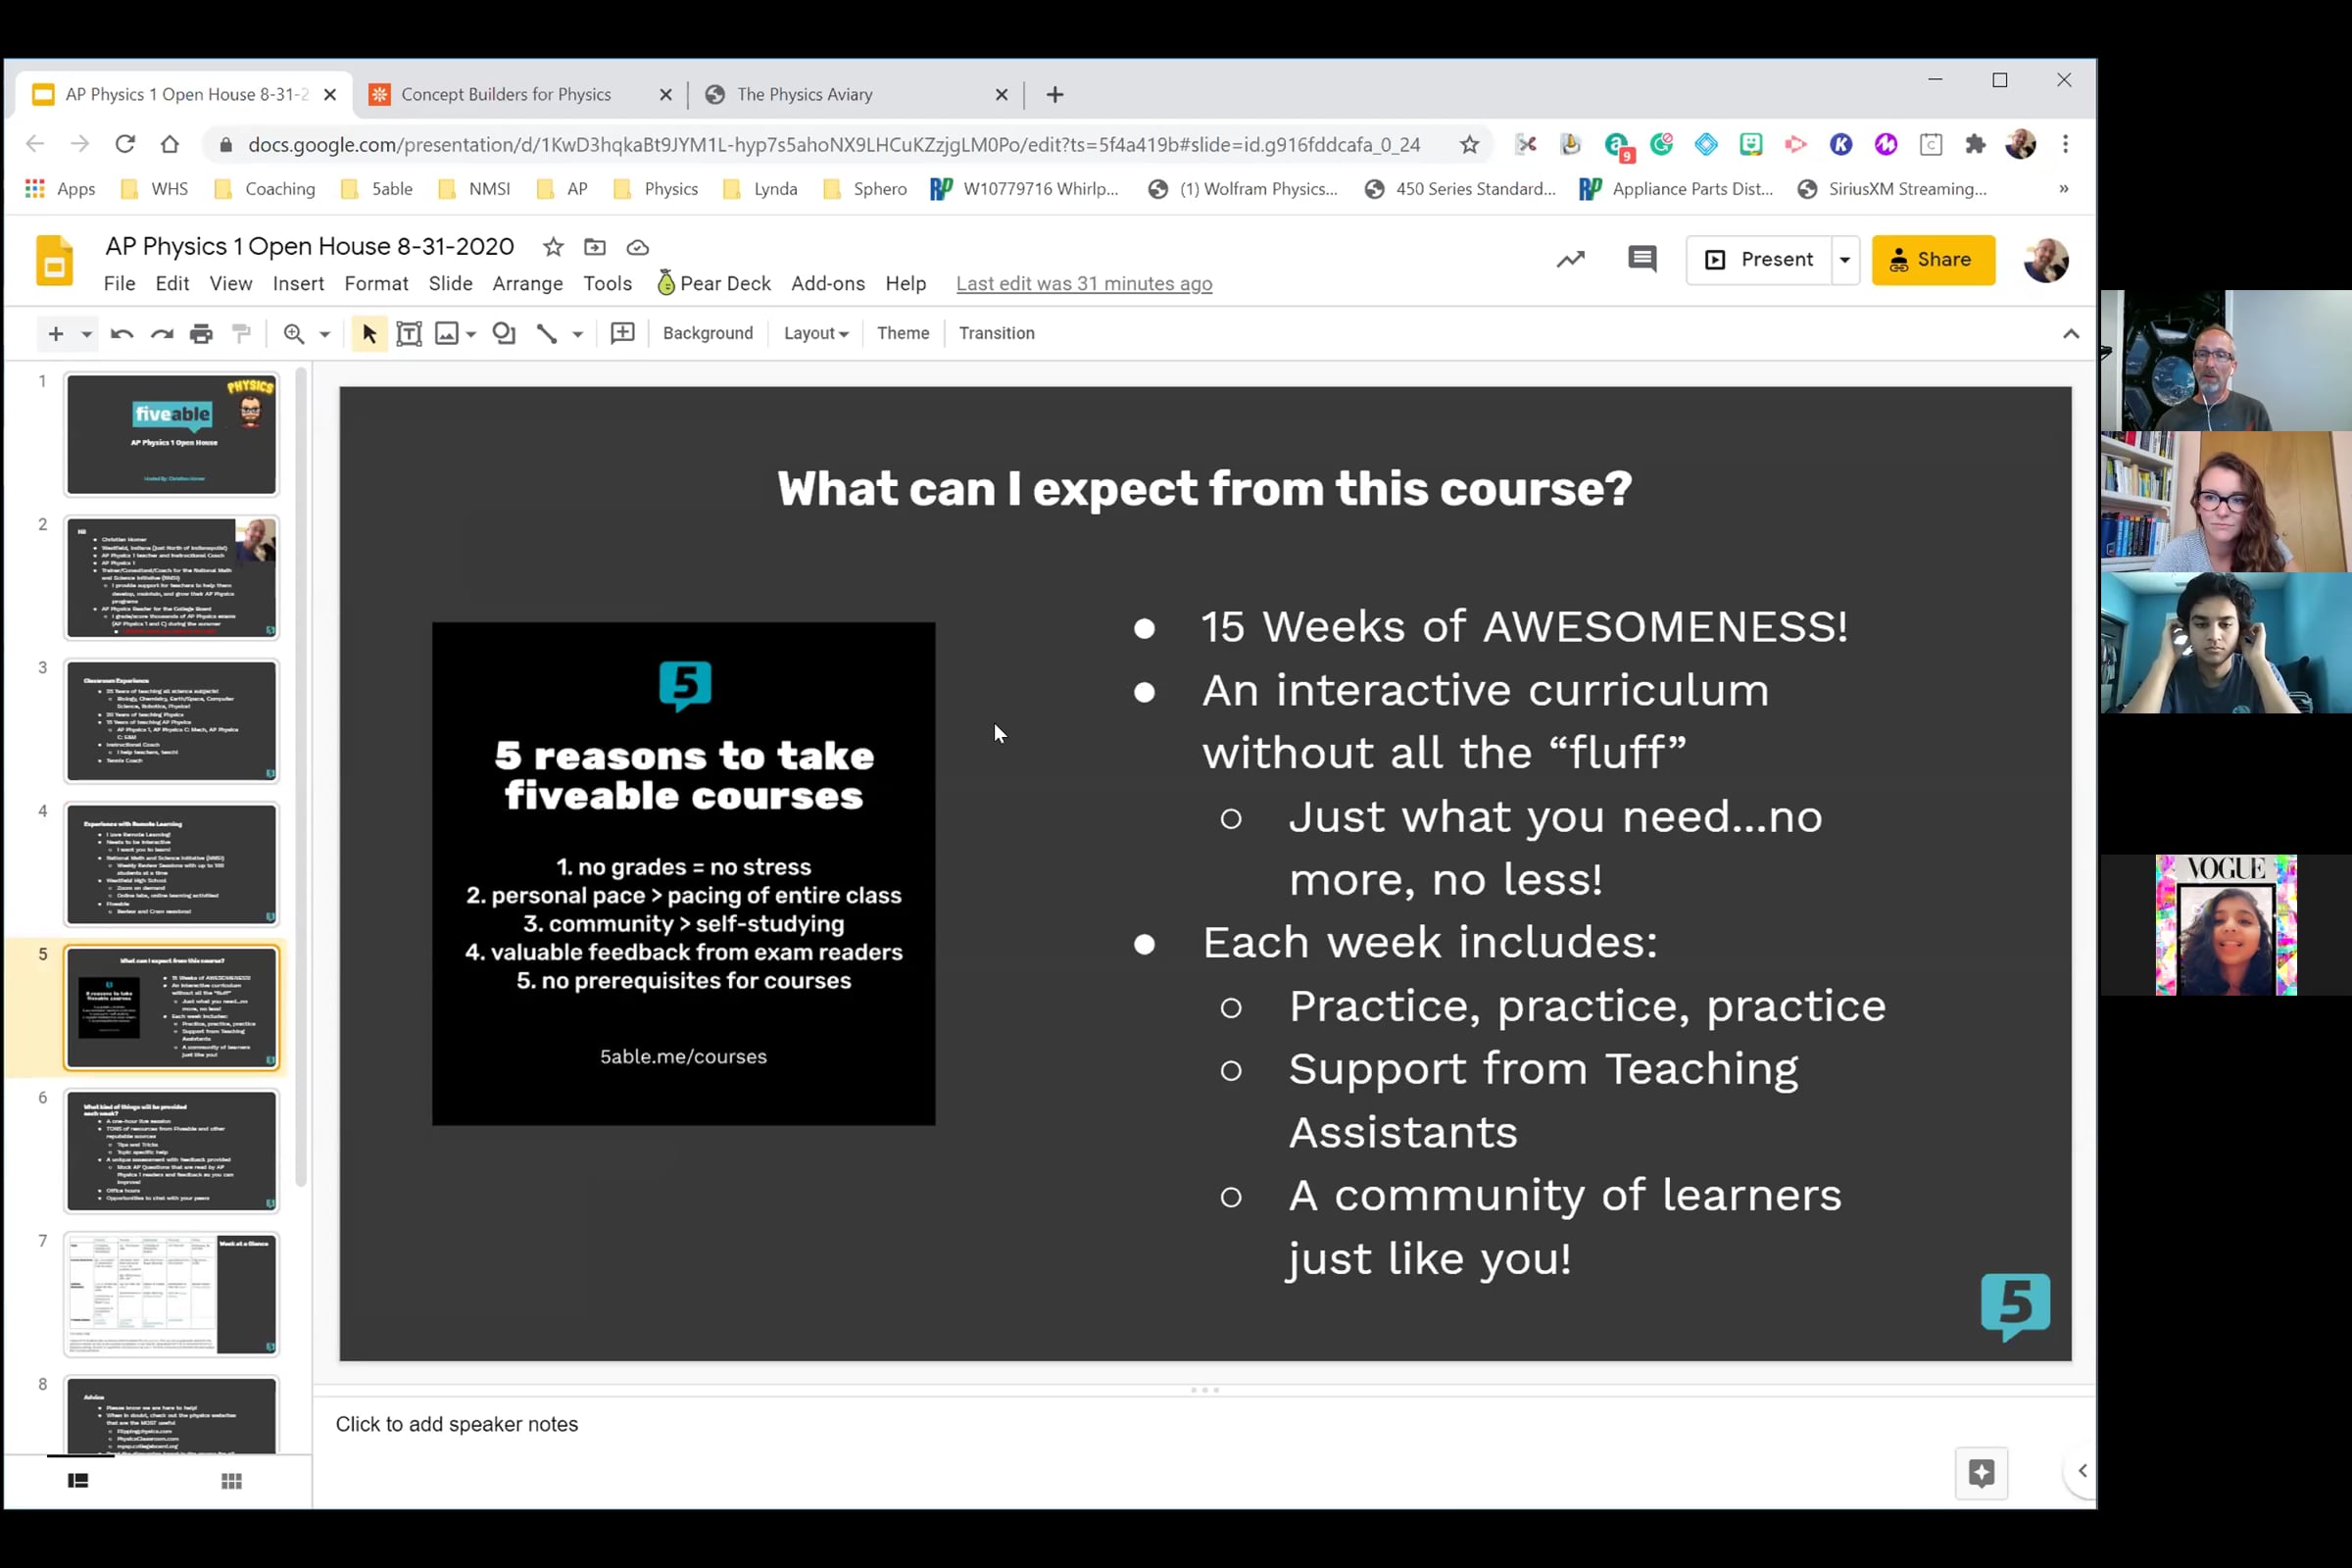Click the Print icon
Viewport: 2352px width, 1568px height.
[201, 334]
